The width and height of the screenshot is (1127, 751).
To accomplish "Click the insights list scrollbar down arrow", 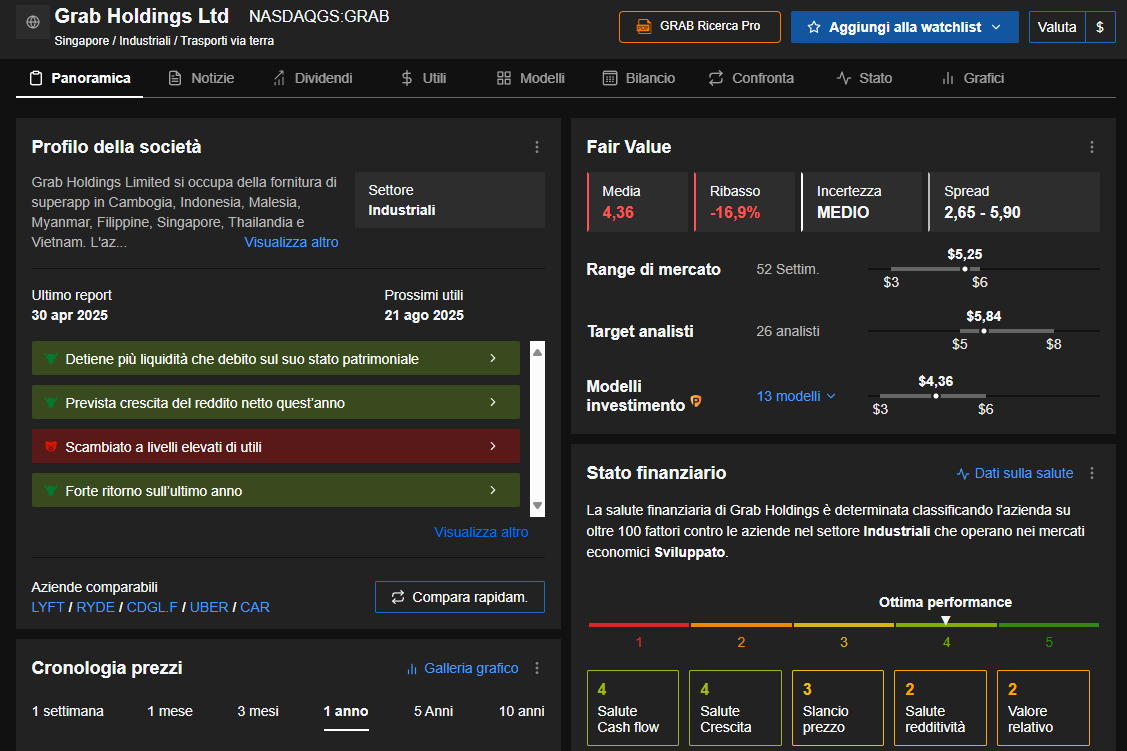I will point(537,505).
